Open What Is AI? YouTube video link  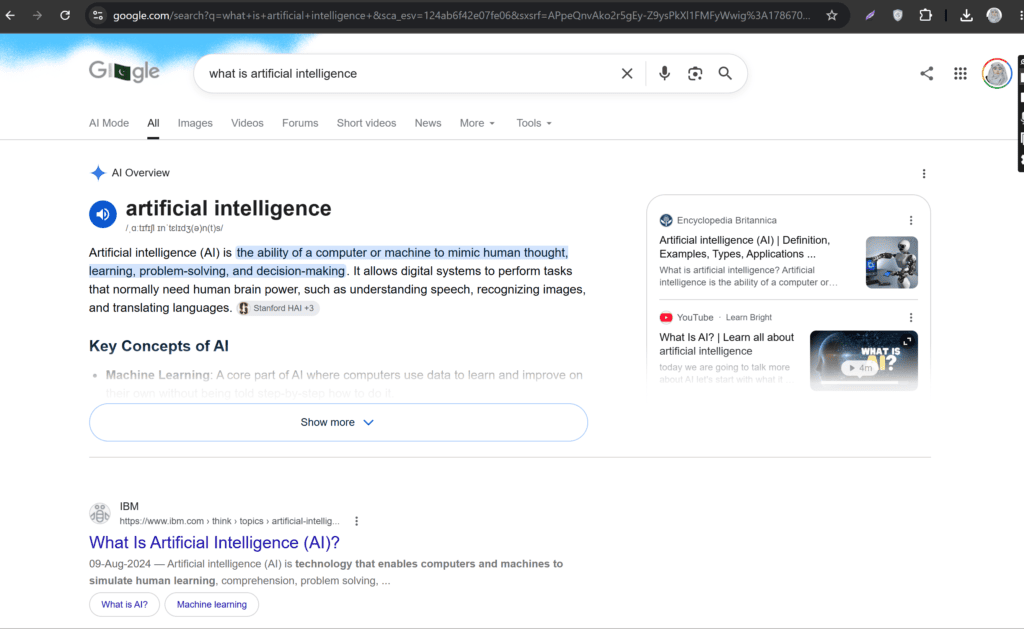coord(726,344)
